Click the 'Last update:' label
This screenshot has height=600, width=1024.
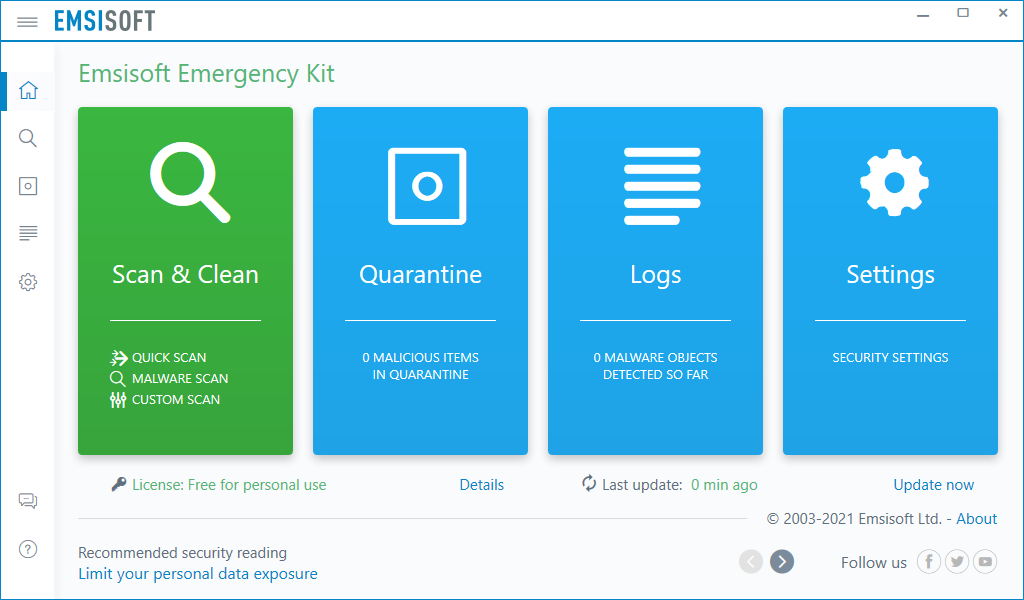642,485
